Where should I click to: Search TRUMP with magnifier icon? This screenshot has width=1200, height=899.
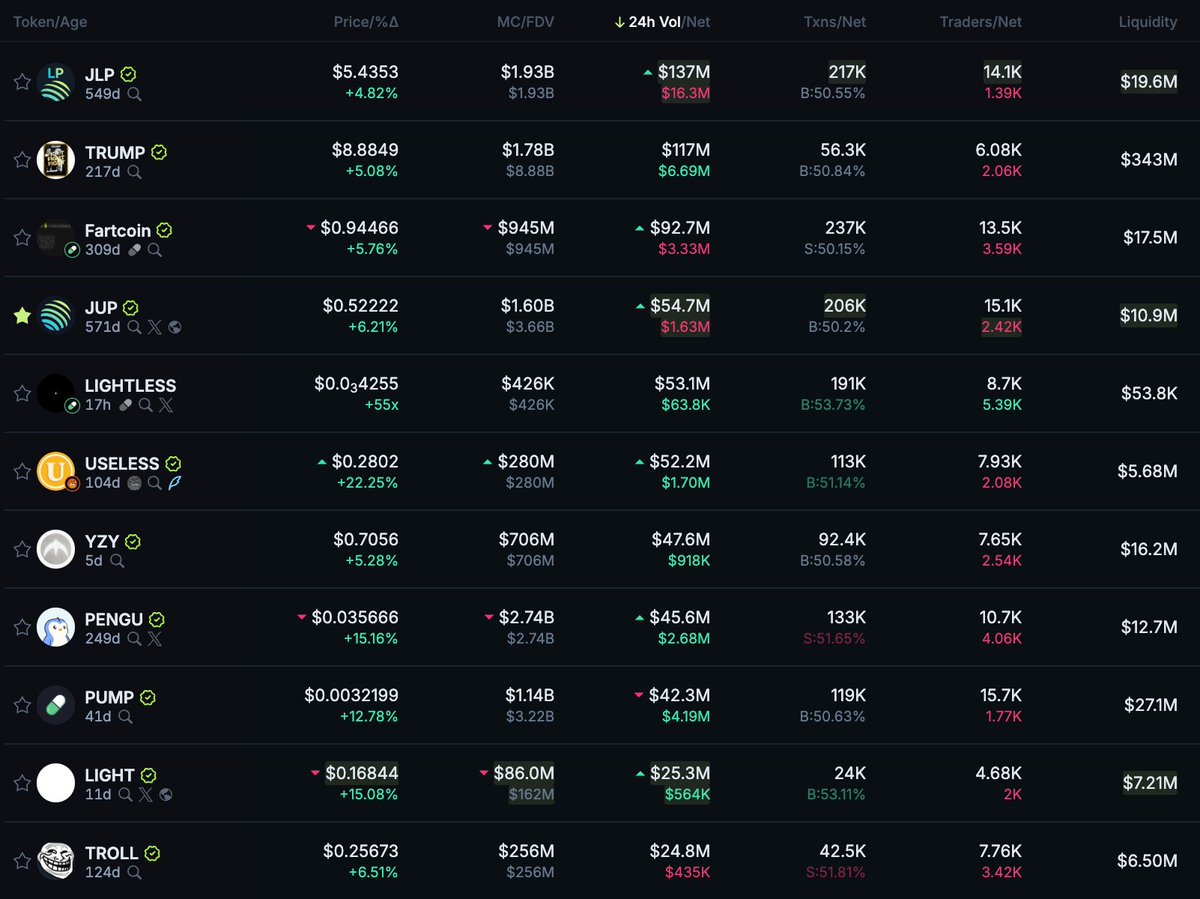pos(134,172)
